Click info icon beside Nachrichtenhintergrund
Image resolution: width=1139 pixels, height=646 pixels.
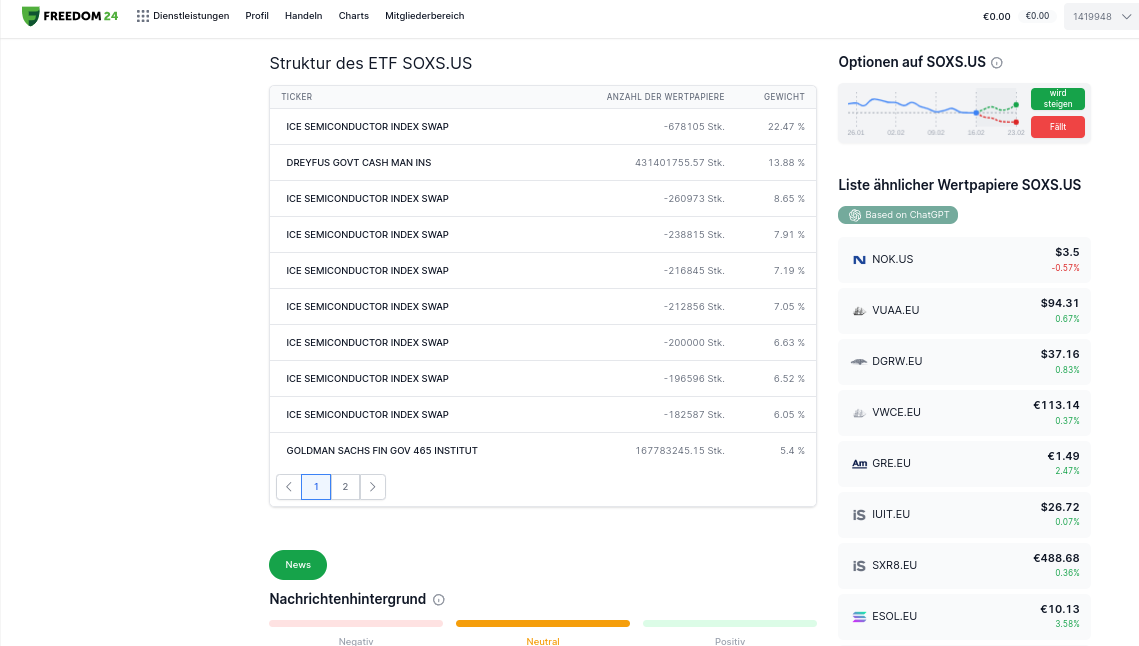(439, 599)
